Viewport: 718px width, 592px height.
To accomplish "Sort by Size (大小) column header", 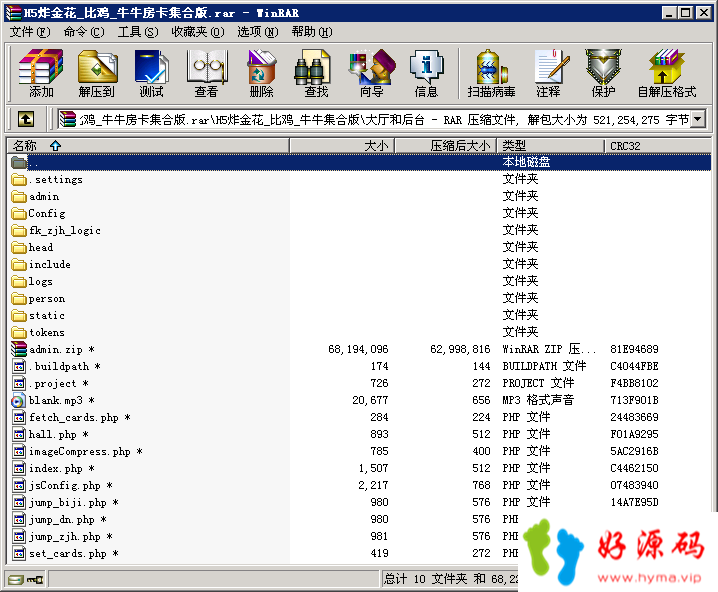I will point(343,146).
